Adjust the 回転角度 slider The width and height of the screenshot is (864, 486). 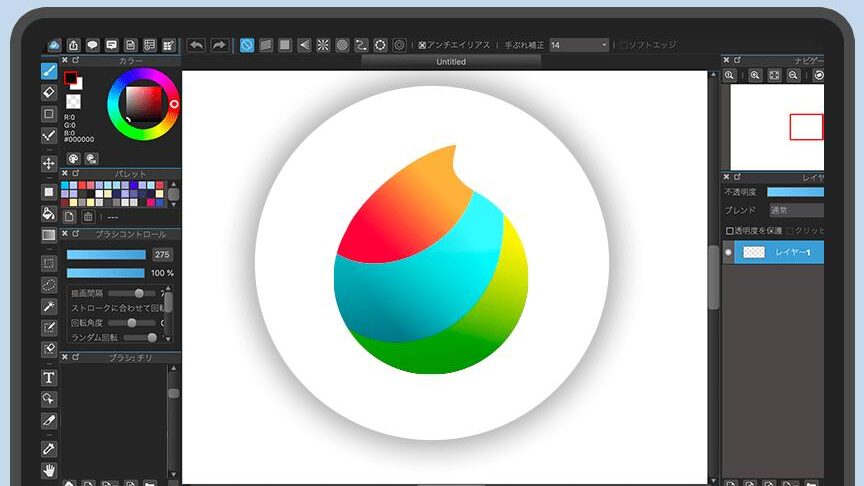(x=132, y=322)
